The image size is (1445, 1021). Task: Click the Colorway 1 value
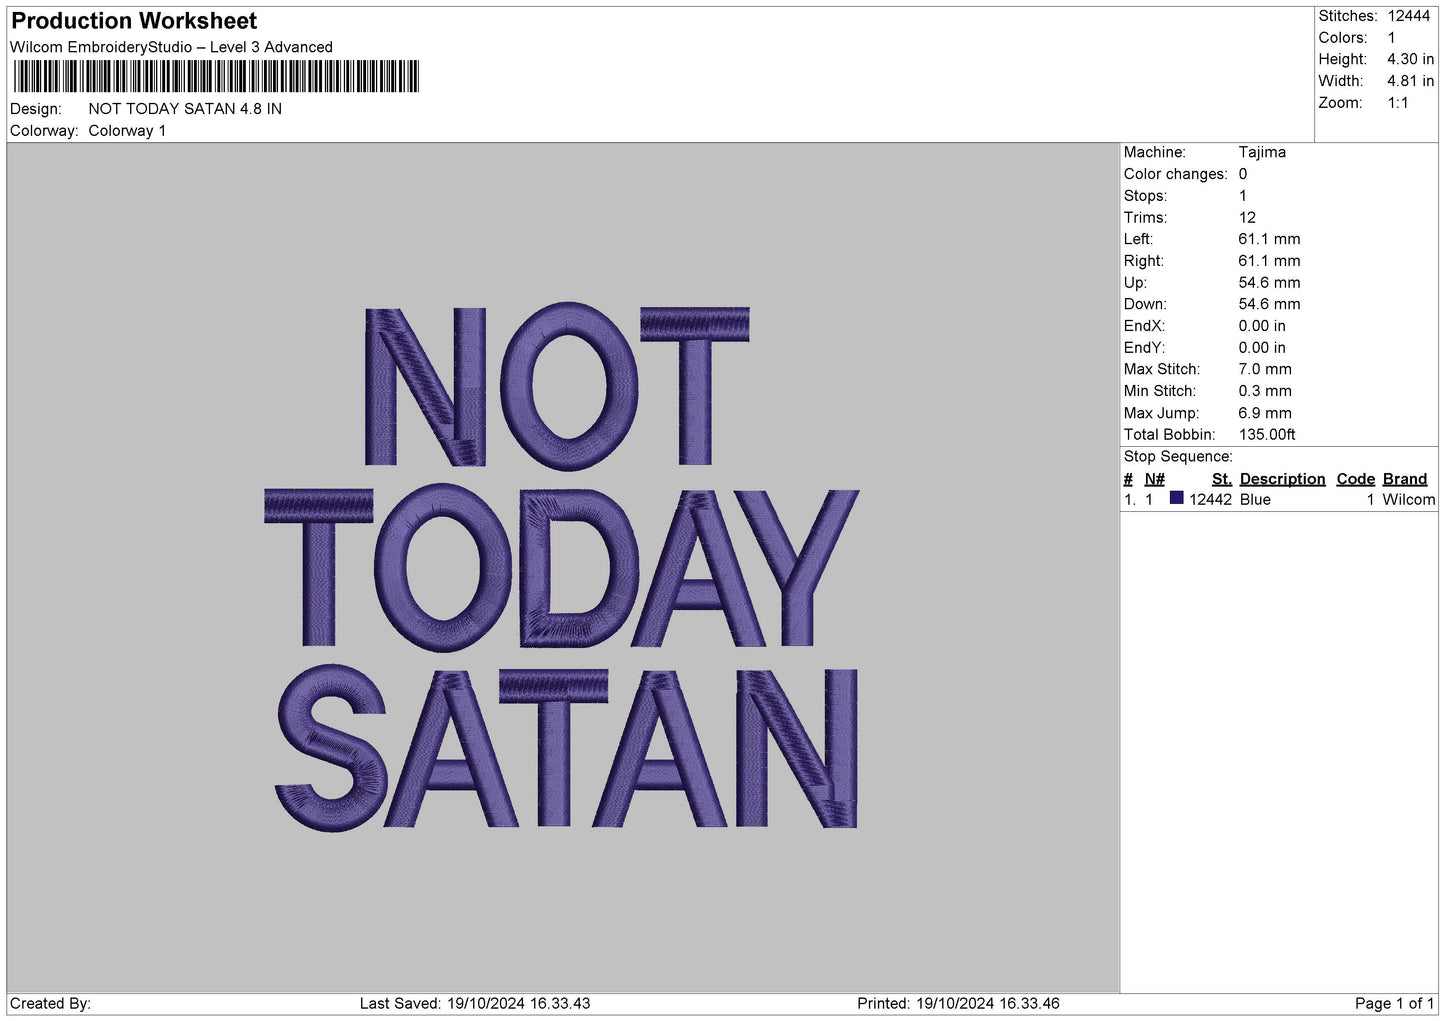click(x=127, y=131)
